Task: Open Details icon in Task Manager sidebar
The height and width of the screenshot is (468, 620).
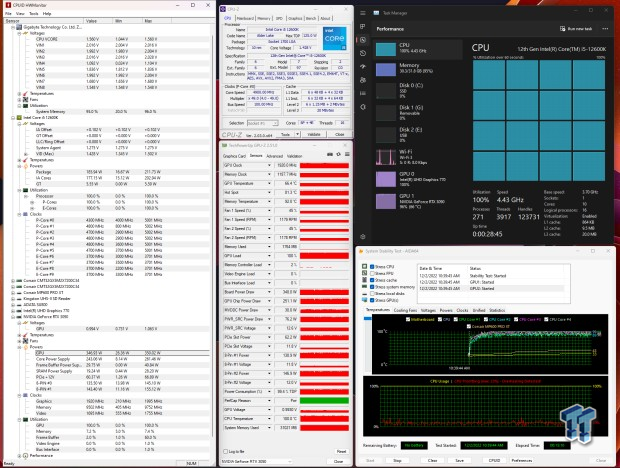Action: 363,94
